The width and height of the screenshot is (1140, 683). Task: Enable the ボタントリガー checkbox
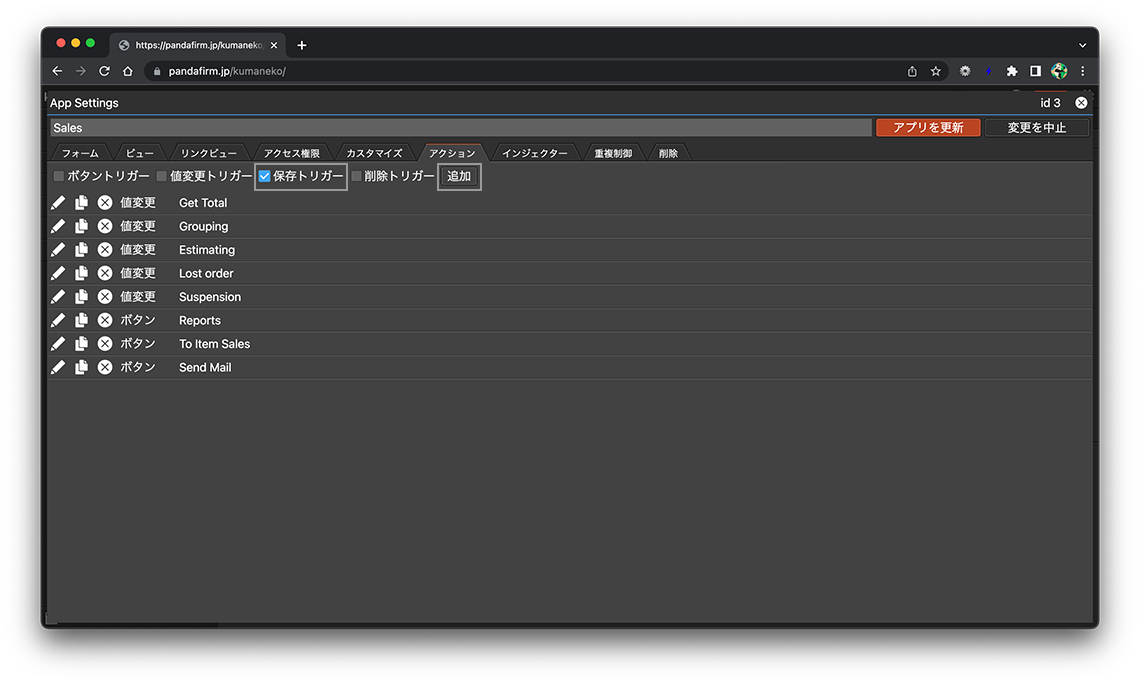[59, 176]
